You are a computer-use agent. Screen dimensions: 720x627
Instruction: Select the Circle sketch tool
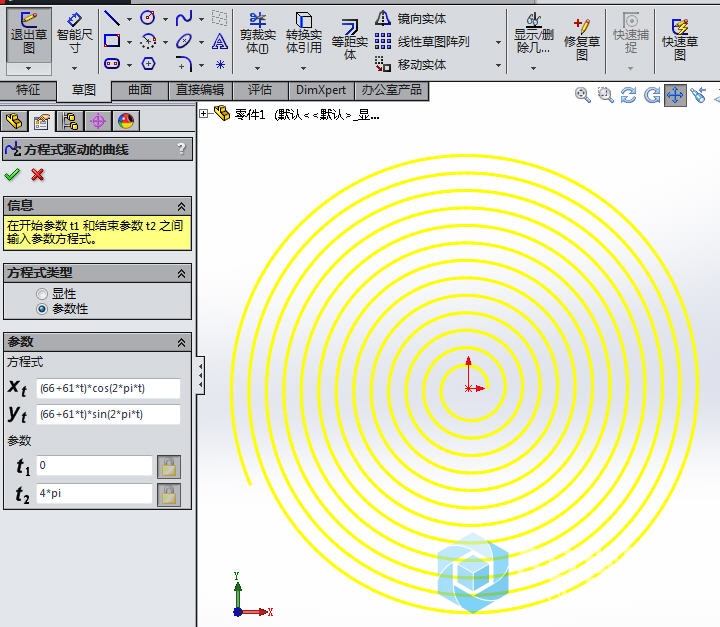click(x=148, y=18)
